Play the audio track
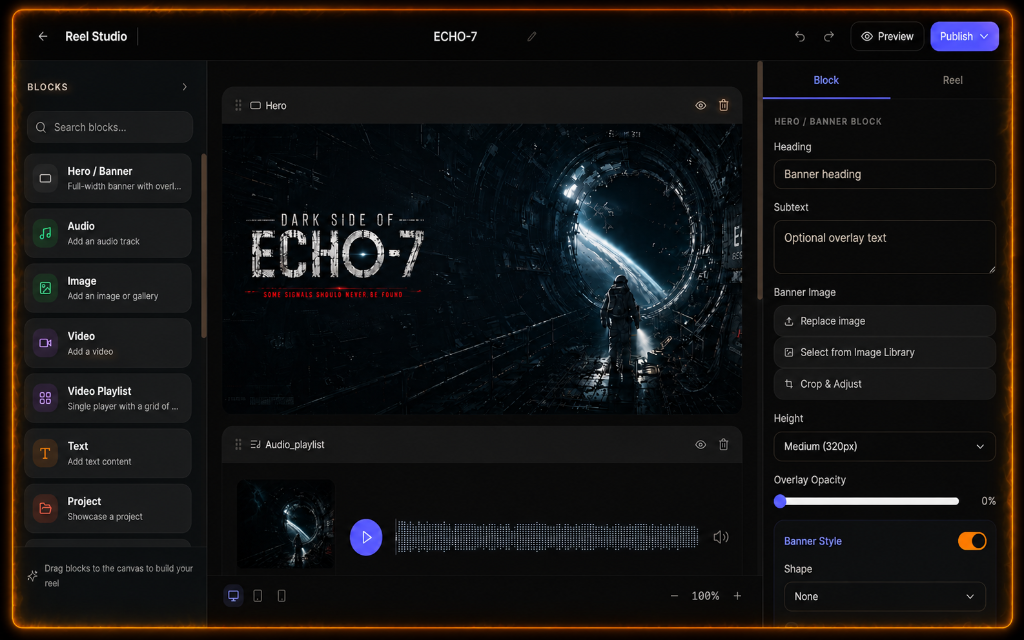 pyautogui.click(x=366, y=537)
